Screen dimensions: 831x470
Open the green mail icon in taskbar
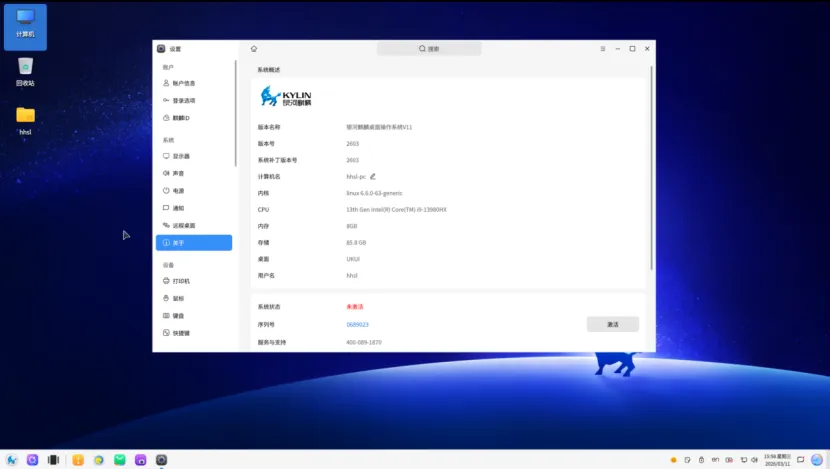tap(120, 460)
